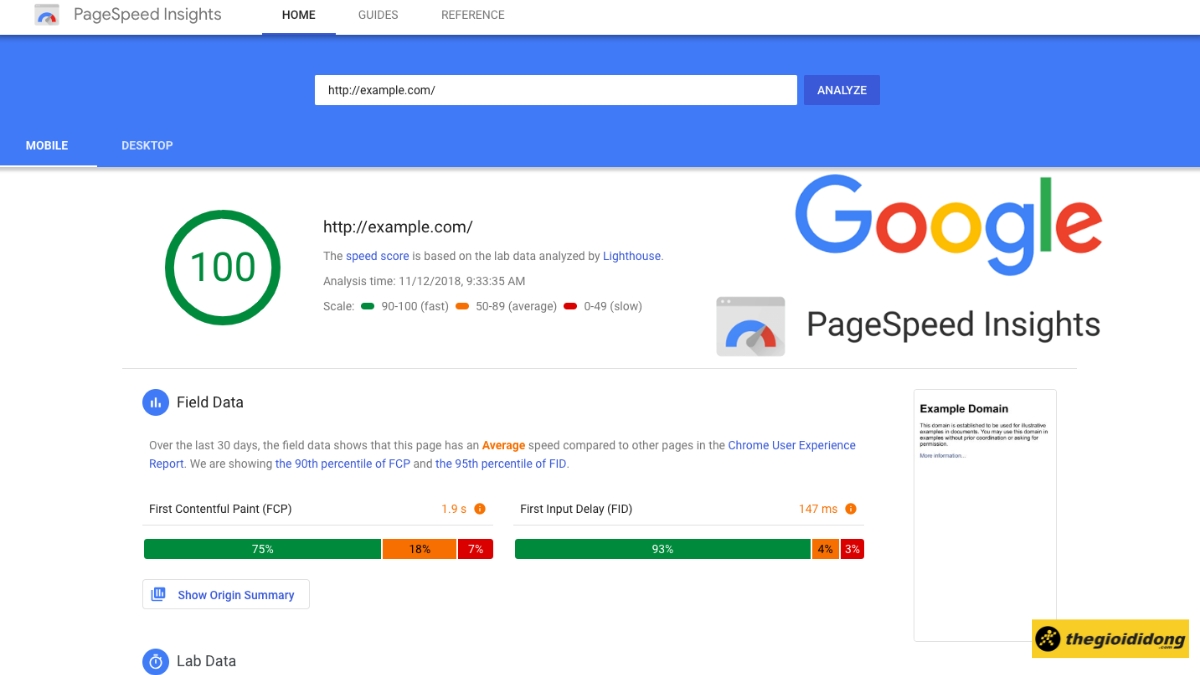1200x675 pixels.
Task: Click the red slow indicator in the Scale legend
Action: (x=570, y=307)
